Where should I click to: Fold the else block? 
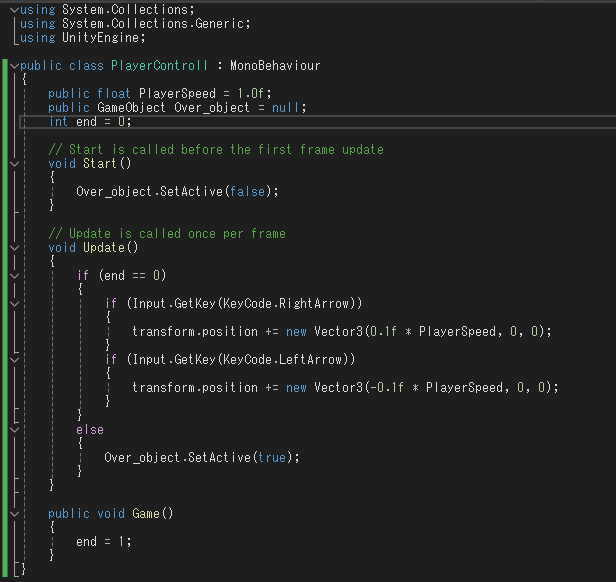13,429
